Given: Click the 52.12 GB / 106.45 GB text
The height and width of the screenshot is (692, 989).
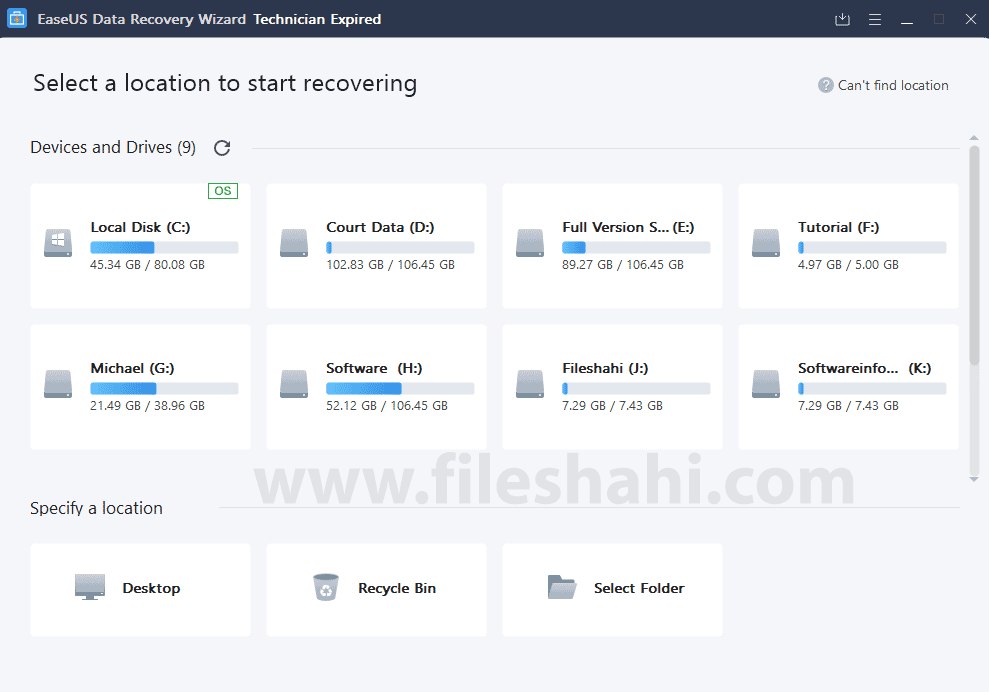Looking at the screenshot, I should tap(387, 406).
